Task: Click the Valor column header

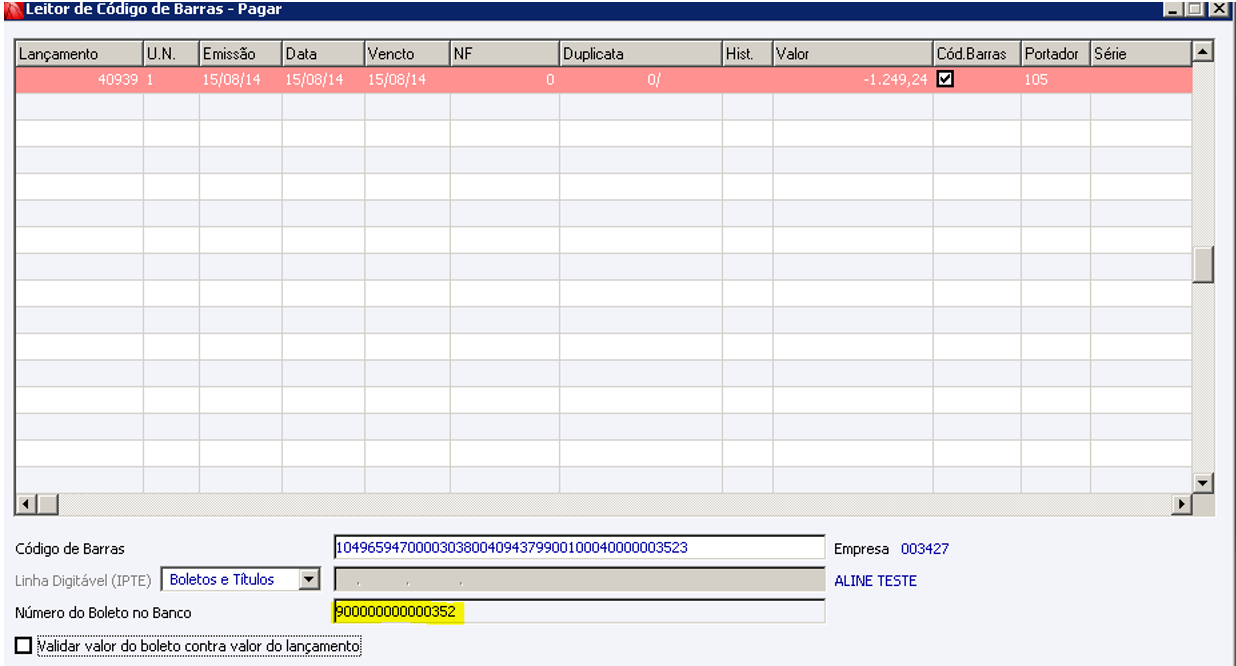Action: click(x=853, y=54)
